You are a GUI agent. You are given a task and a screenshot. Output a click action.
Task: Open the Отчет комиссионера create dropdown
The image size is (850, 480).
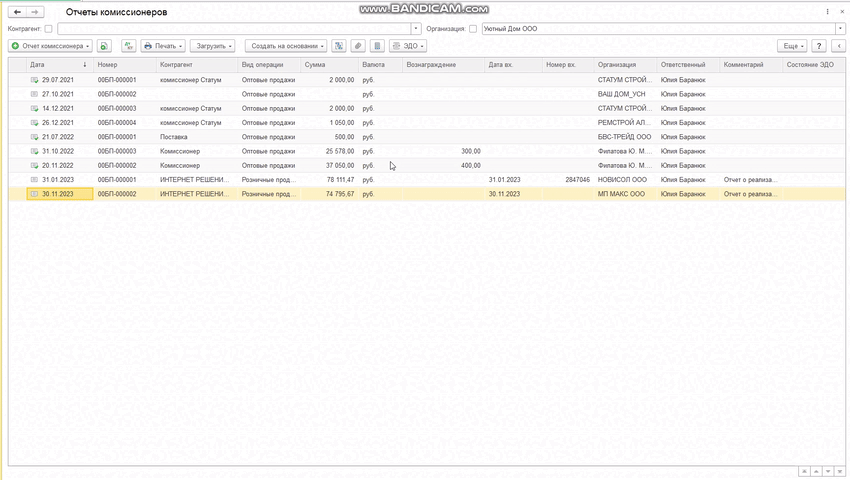point(50,46)
